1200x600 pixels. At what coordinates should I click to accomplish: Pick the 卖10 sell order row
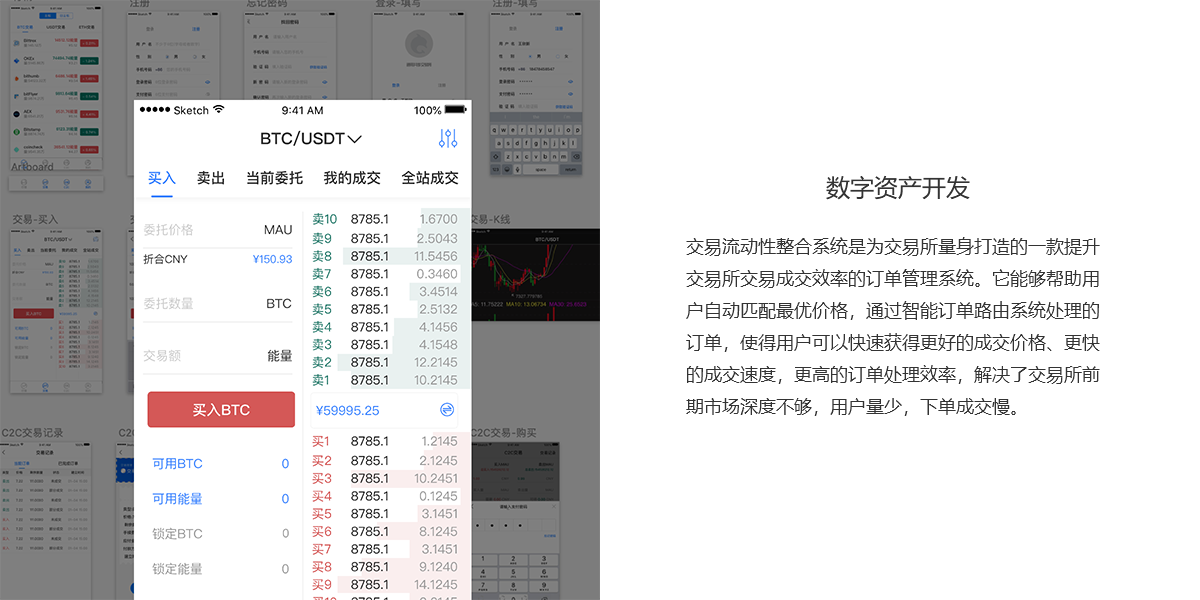[384, 220]
